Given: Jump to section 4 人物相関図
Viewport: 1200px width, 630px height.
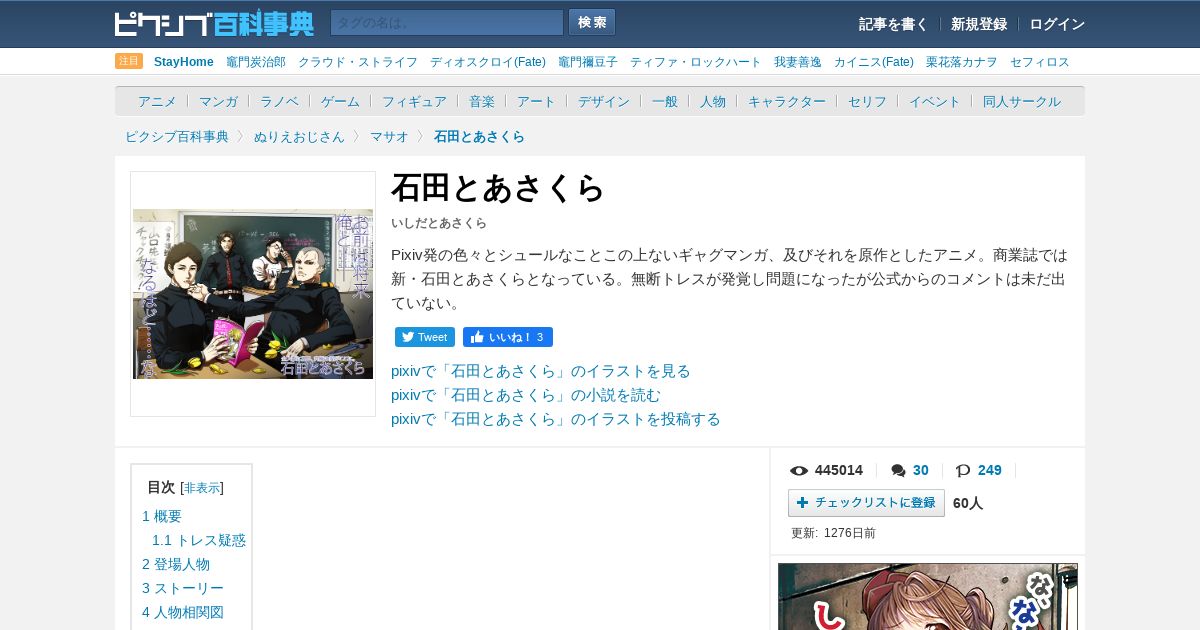Looking at the screenshot, I should click(183, 612).
